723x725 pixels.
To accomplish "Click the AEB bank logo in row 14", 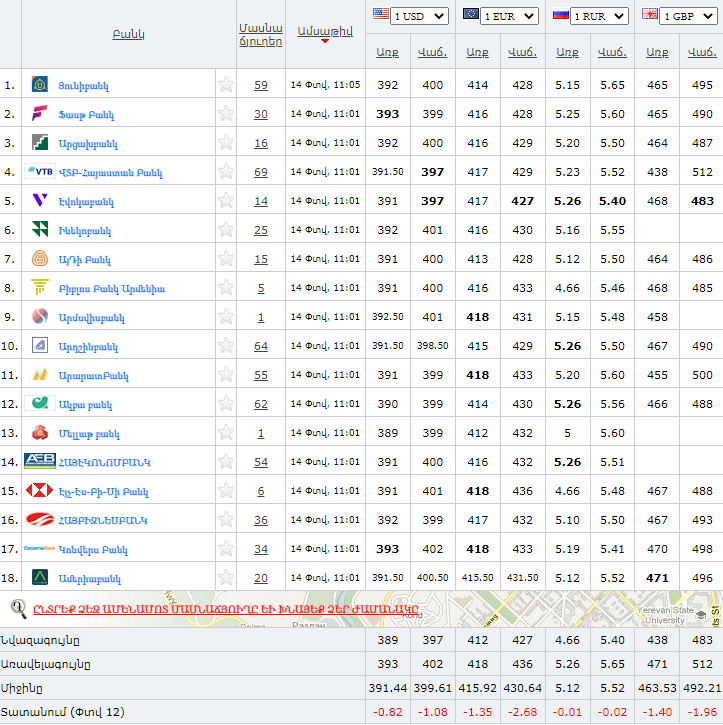I will (x=40, y=461).
